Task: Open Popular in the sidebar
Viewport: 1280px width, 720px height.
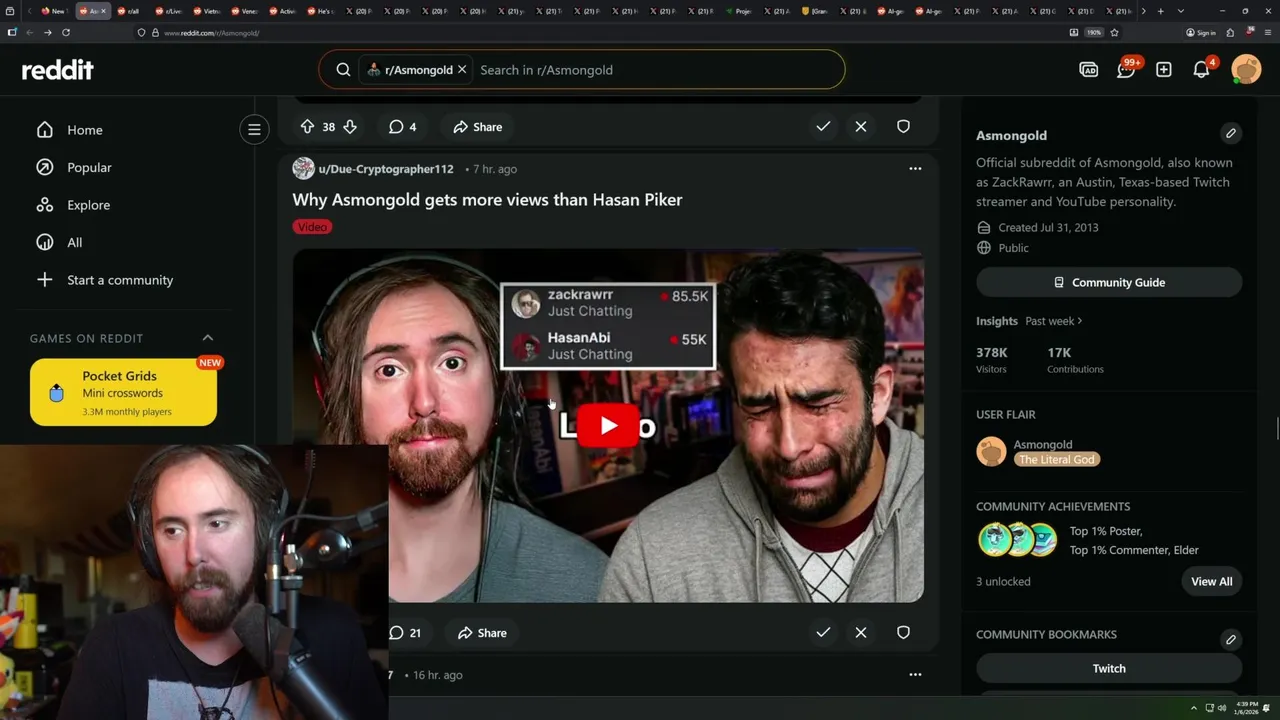Action: [89, 167]
